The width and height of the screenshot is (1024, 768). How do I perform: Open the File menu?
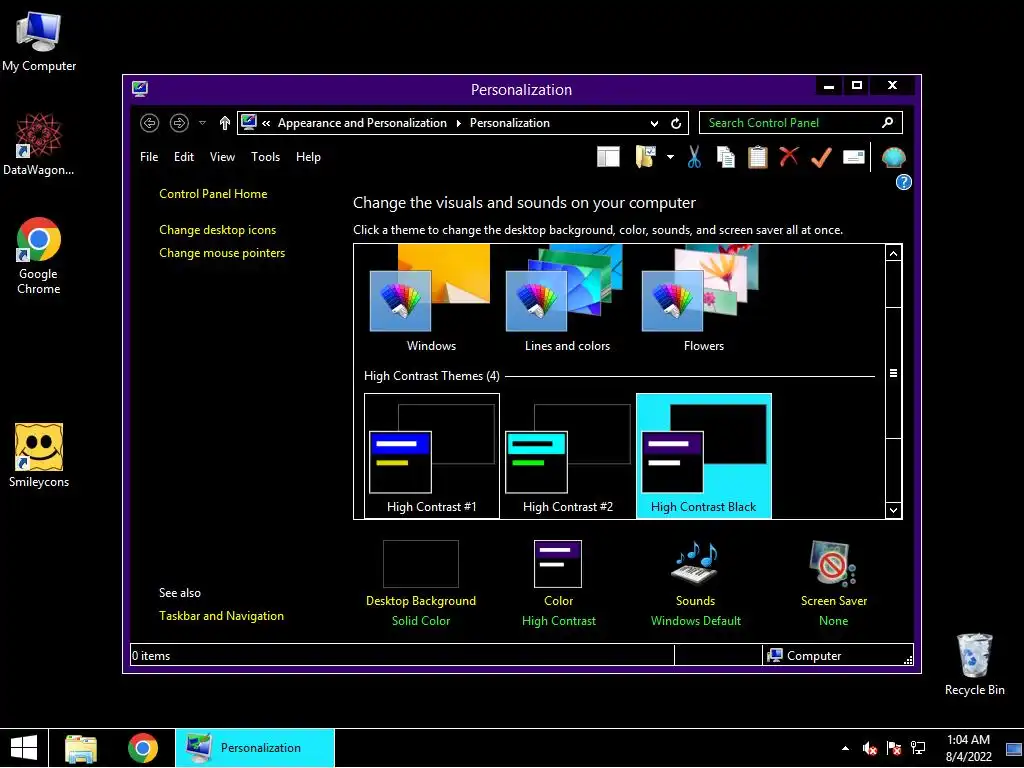(149, 157)
